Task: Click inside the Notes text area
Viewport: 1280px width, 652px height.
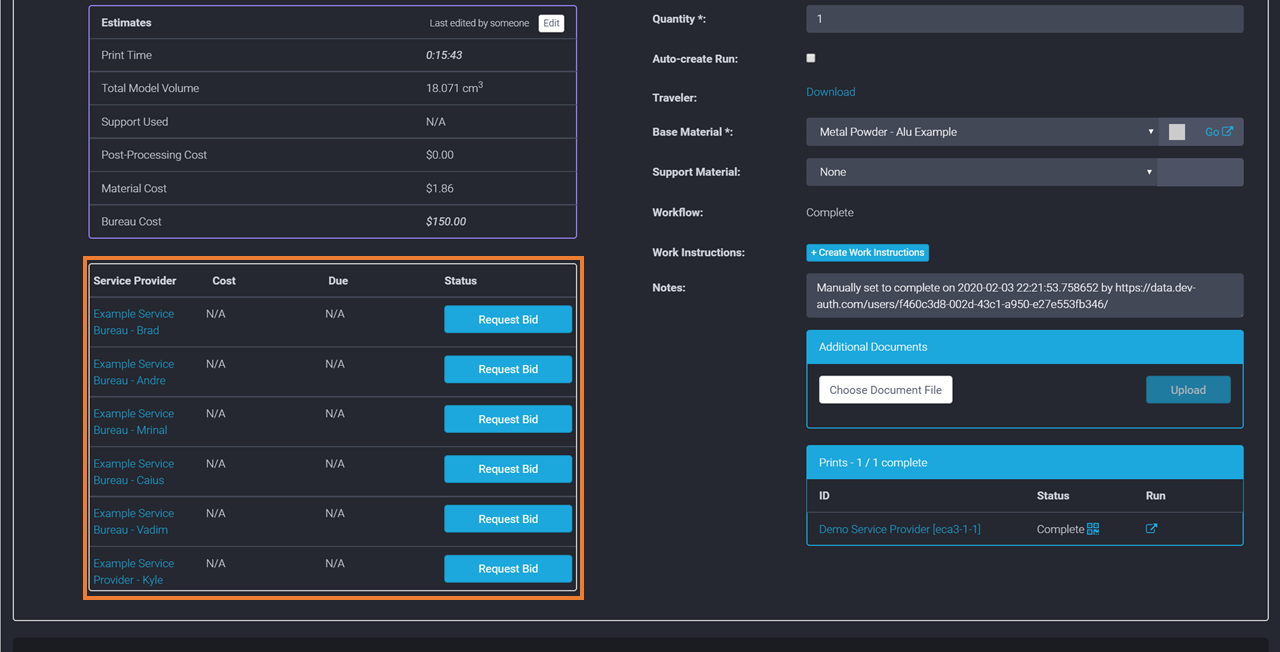Action: (x=1024, y=295)
